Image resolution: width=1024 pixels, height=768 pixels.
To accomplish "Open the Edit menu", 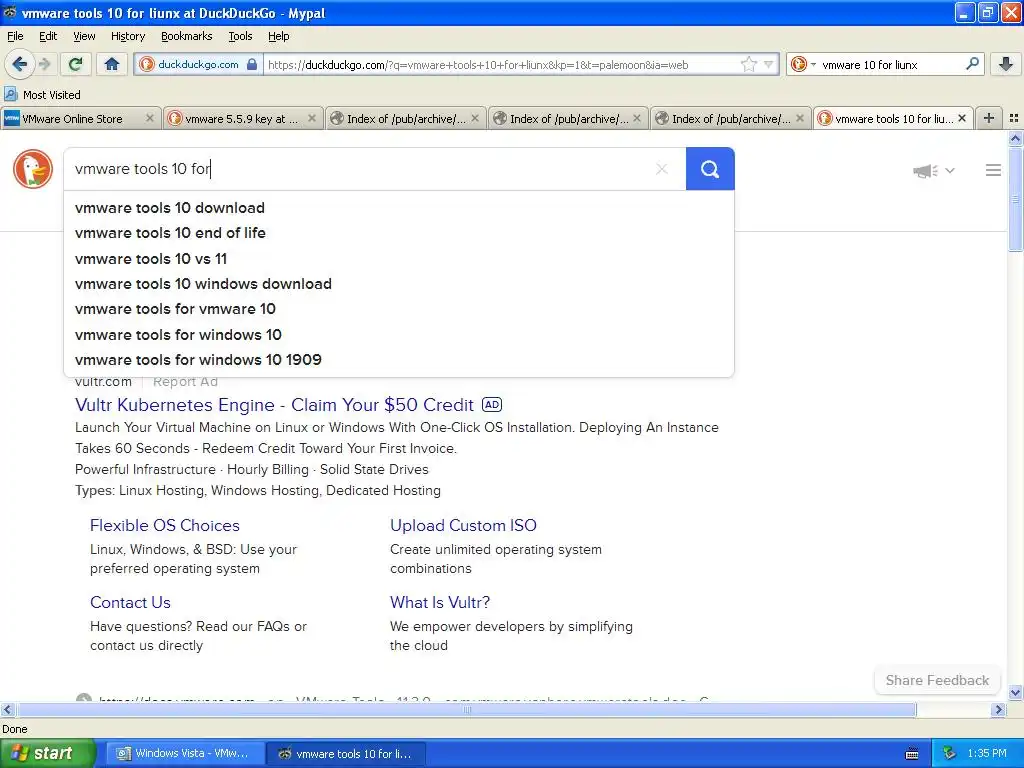I will 48,36.
